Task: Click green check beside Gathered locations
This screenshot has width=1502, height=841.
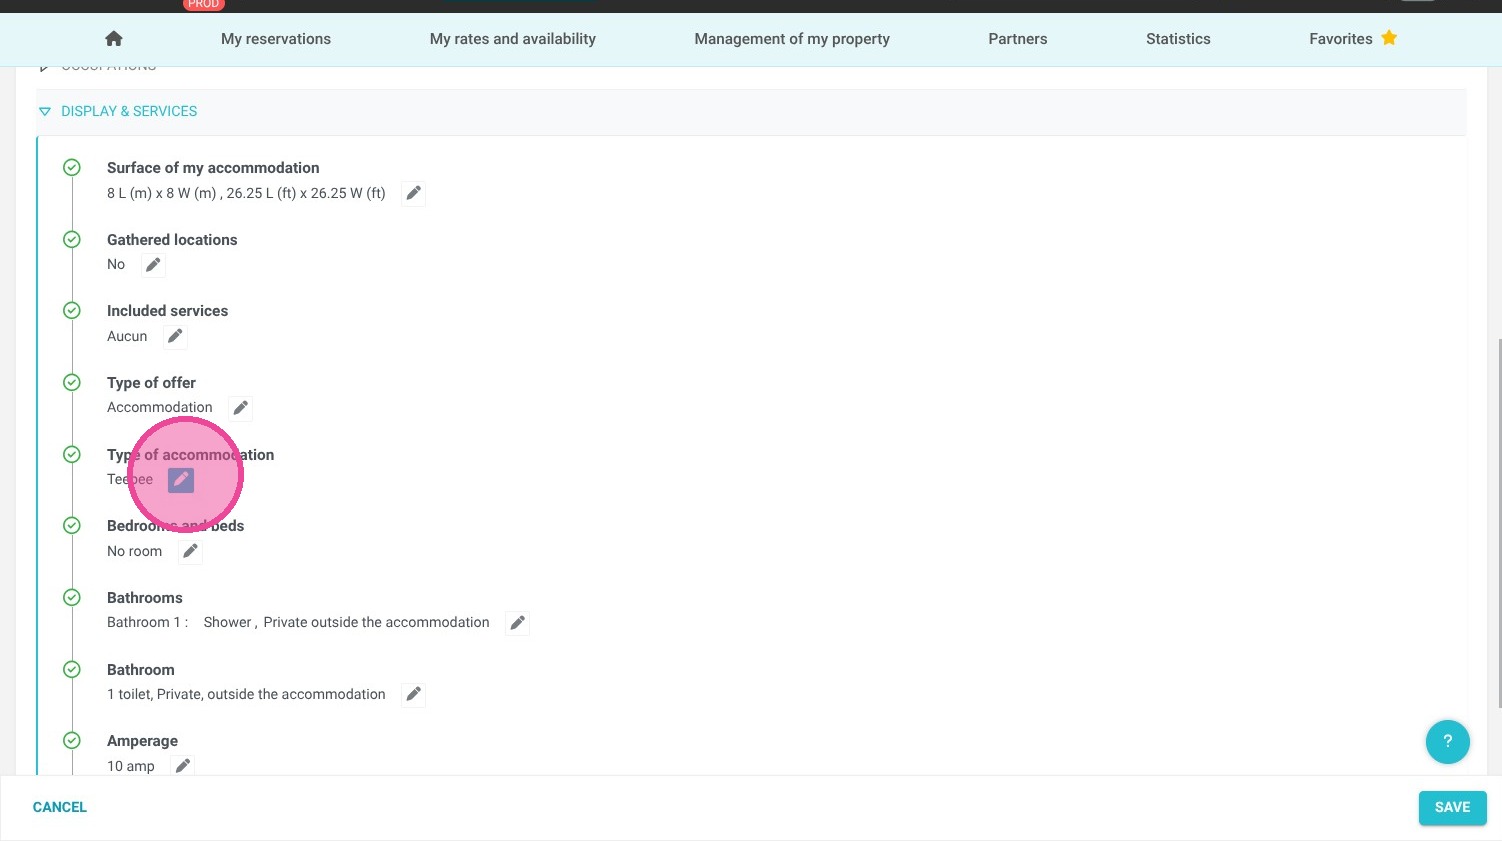Action: point(72,239)
